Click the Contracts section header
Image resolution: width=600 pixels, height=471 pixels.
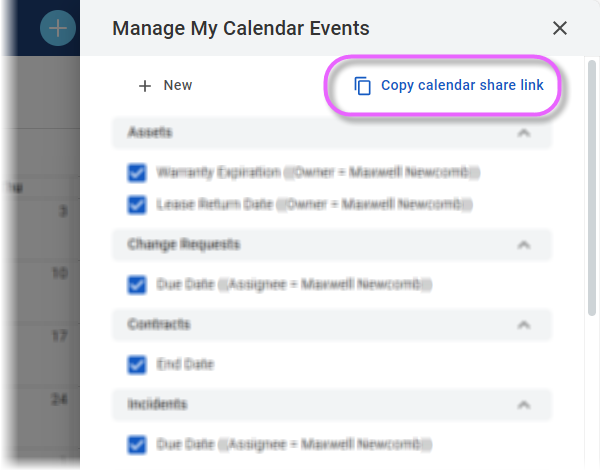pos(332,324)
